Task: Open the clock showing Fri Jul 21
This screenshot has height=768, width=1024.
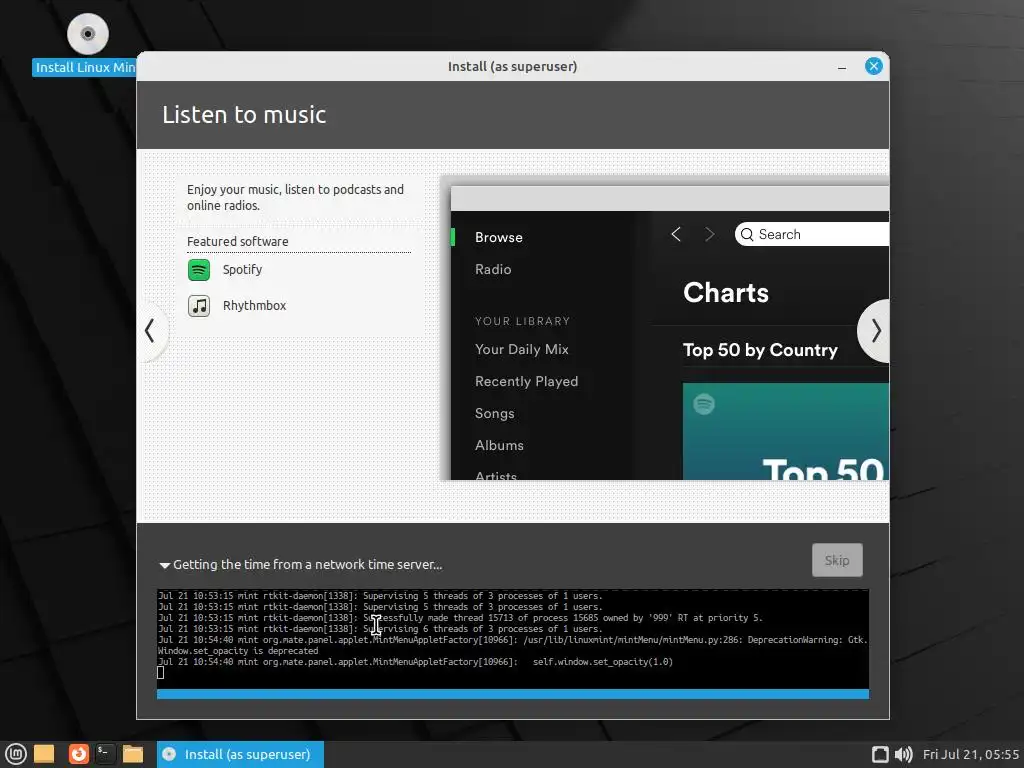Action: (x=970, y=754)
